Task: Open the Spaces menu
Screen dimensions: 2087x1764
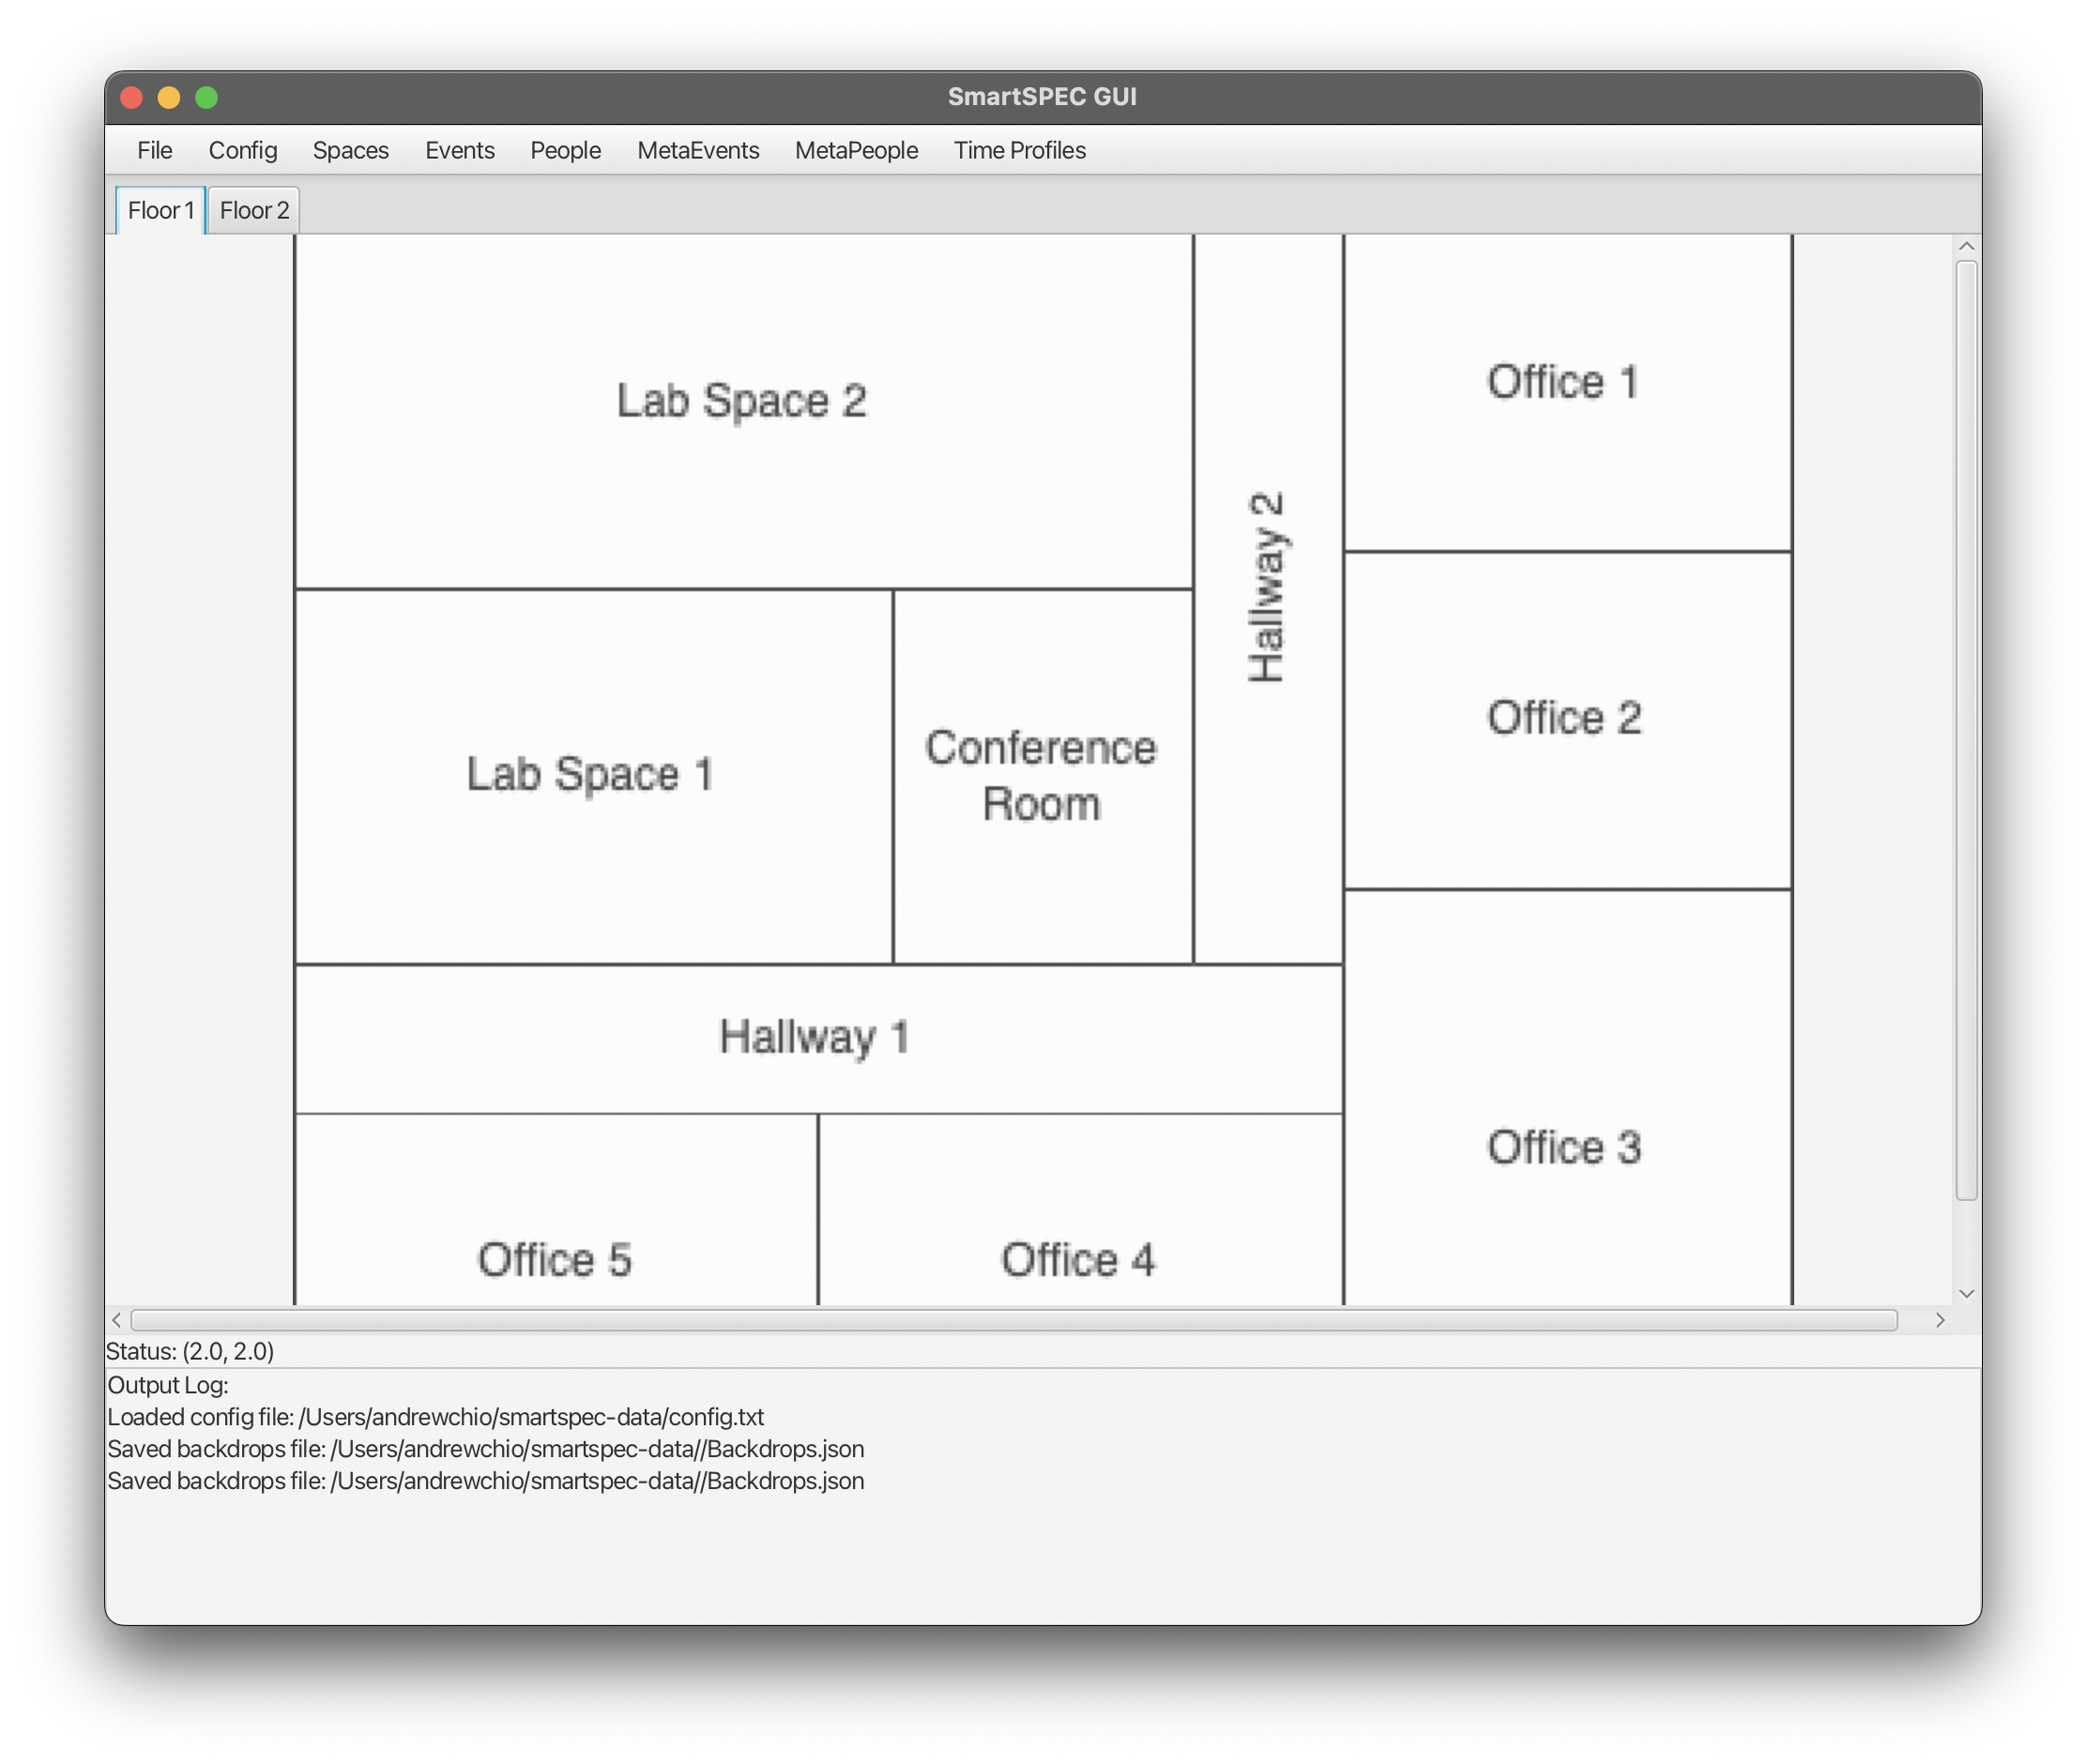Action: (350, 150)
